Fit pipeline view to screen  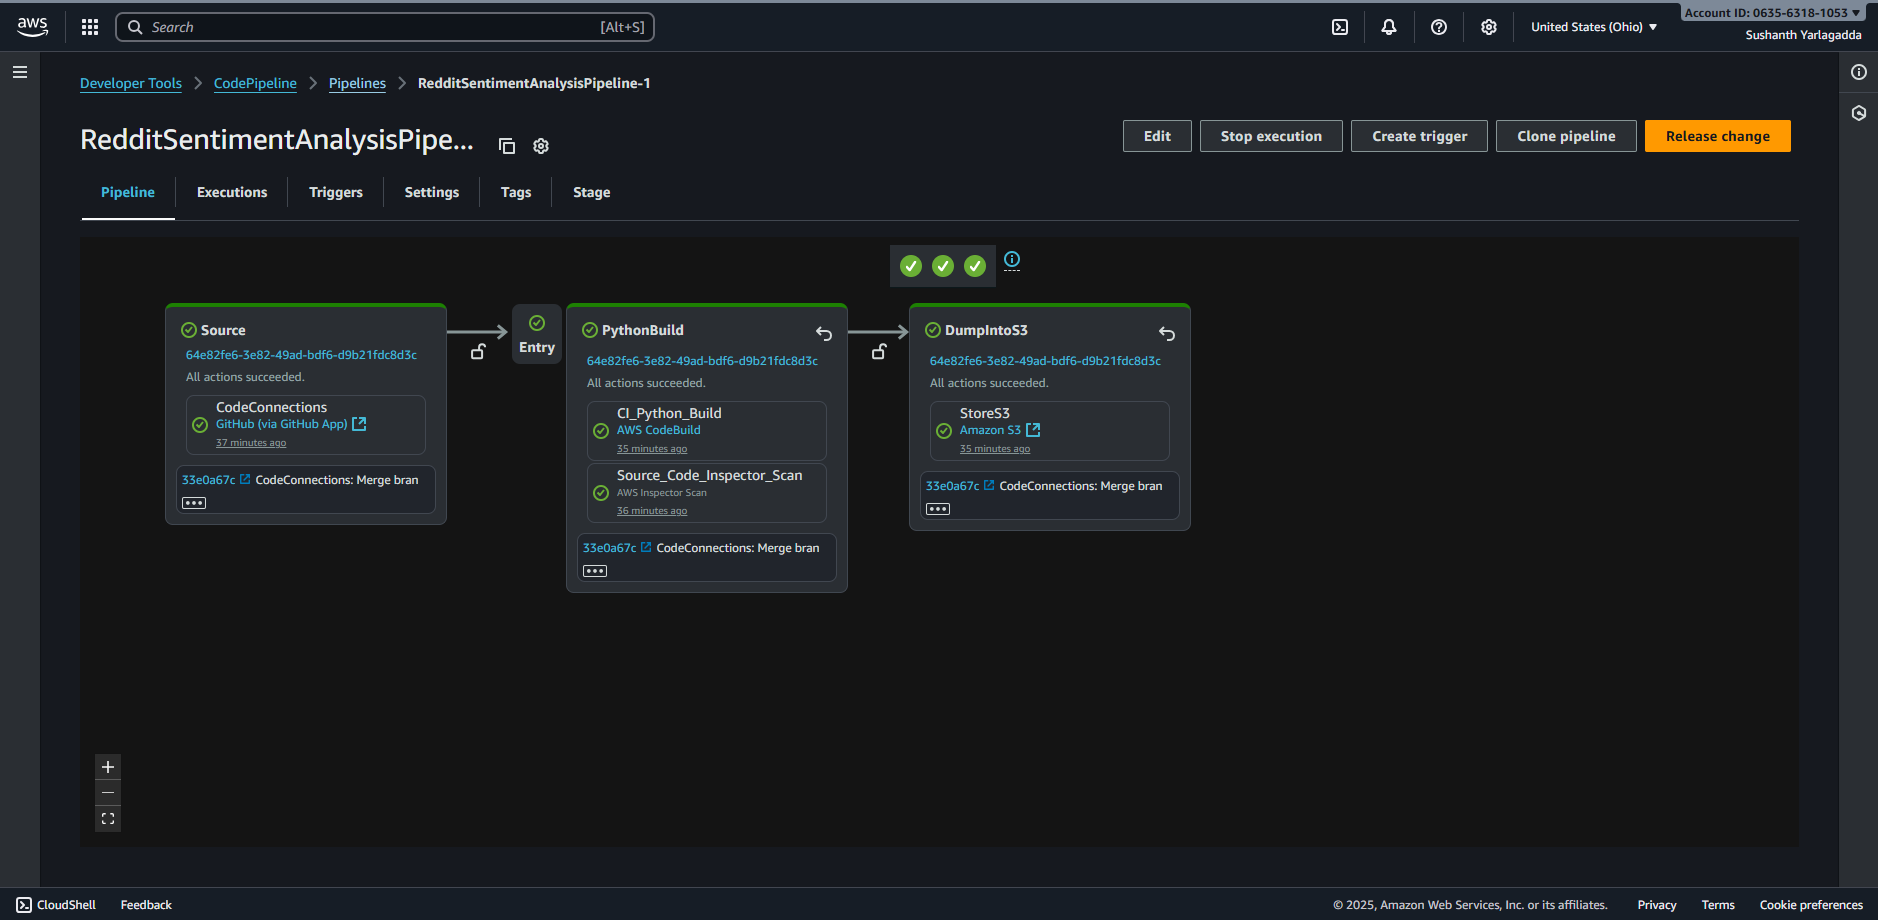(108, 819)
